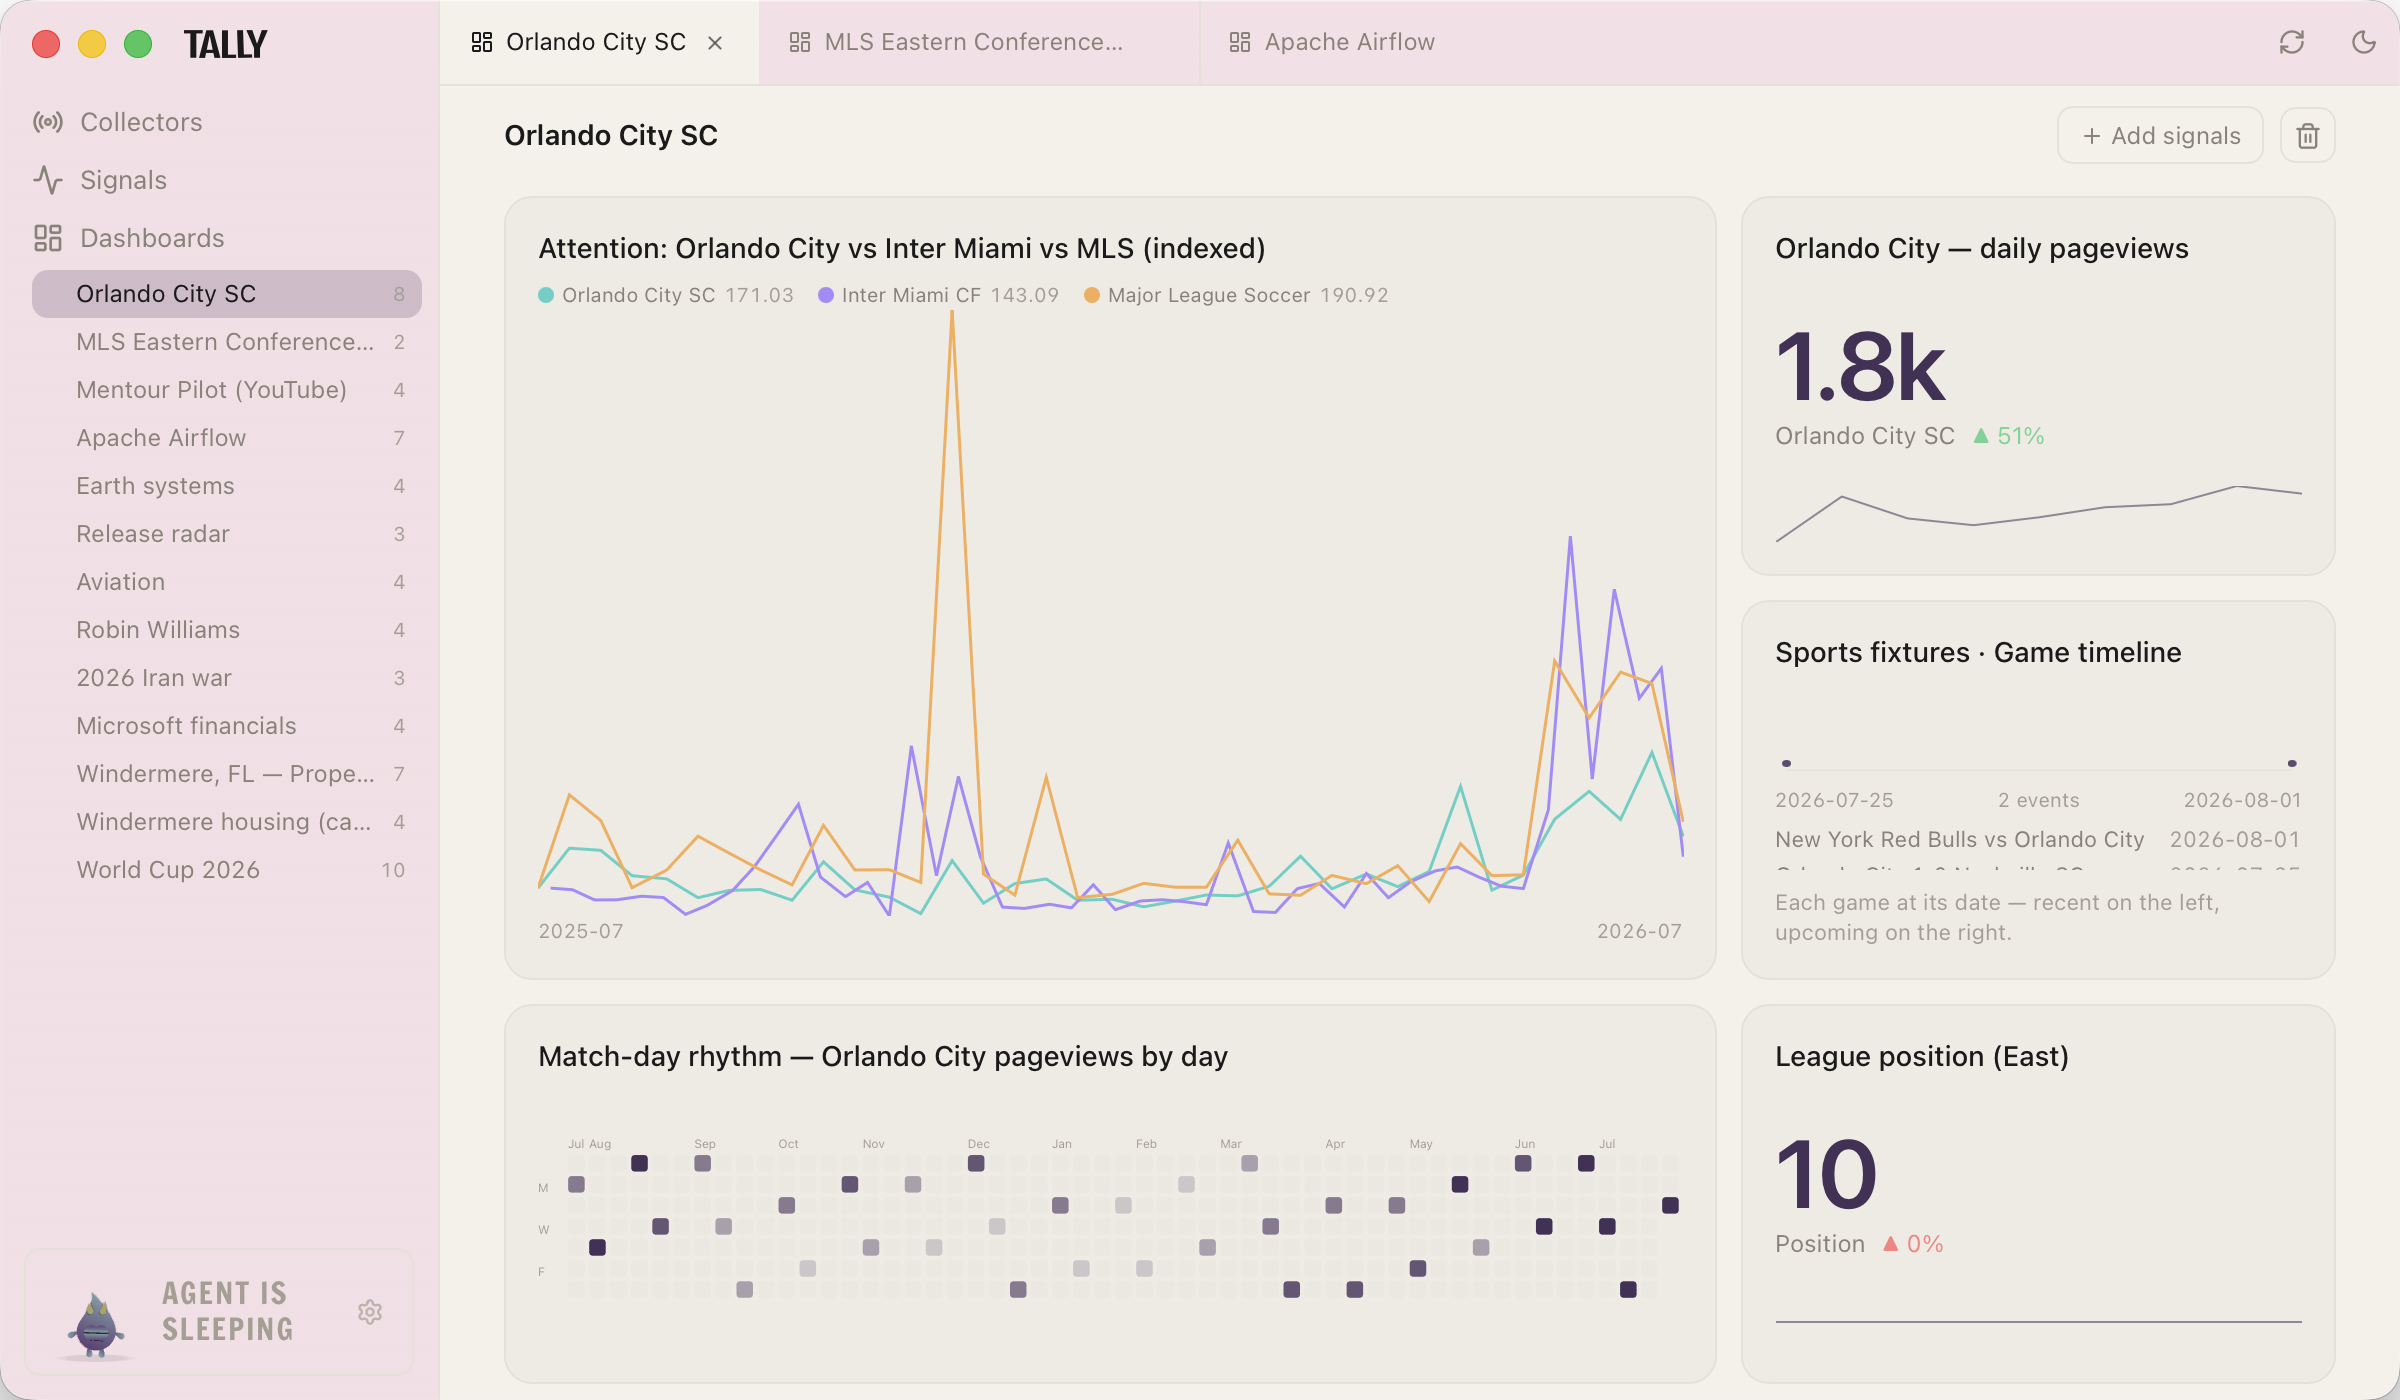Click the Dec month label in heatmap
This screenshot has width=2400, height=1400.
click(978, 1144)
